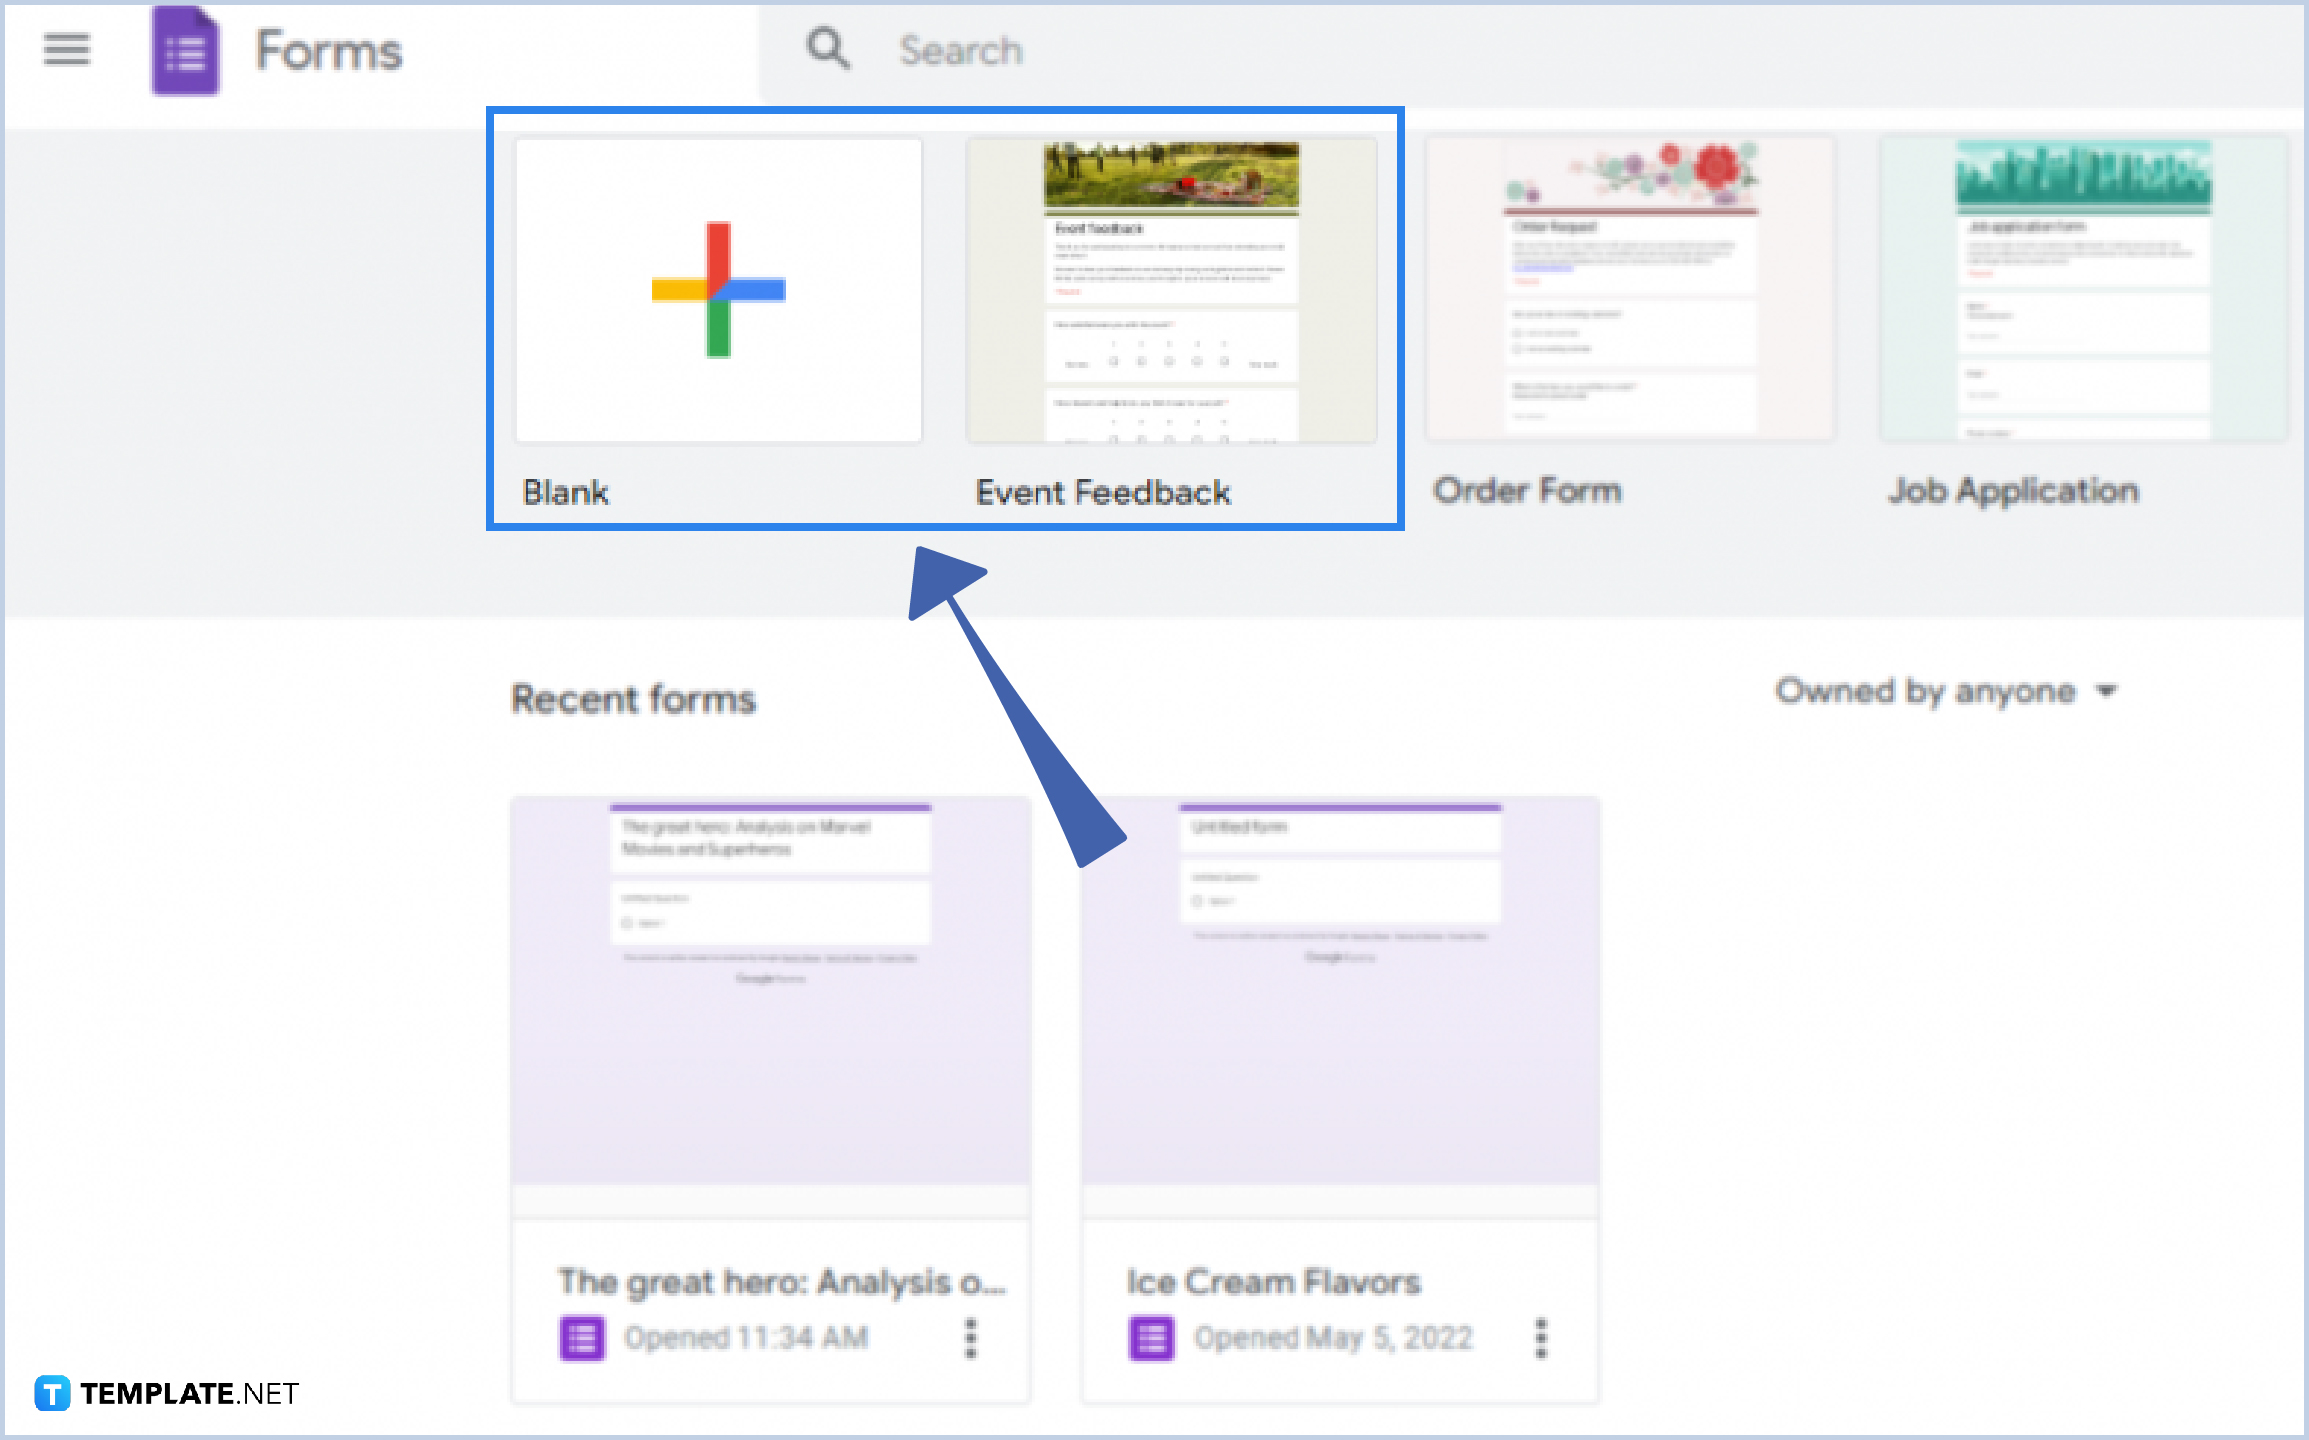
Task: Open more options for 'The great hero' form
Action: (x=969, y=1336)
